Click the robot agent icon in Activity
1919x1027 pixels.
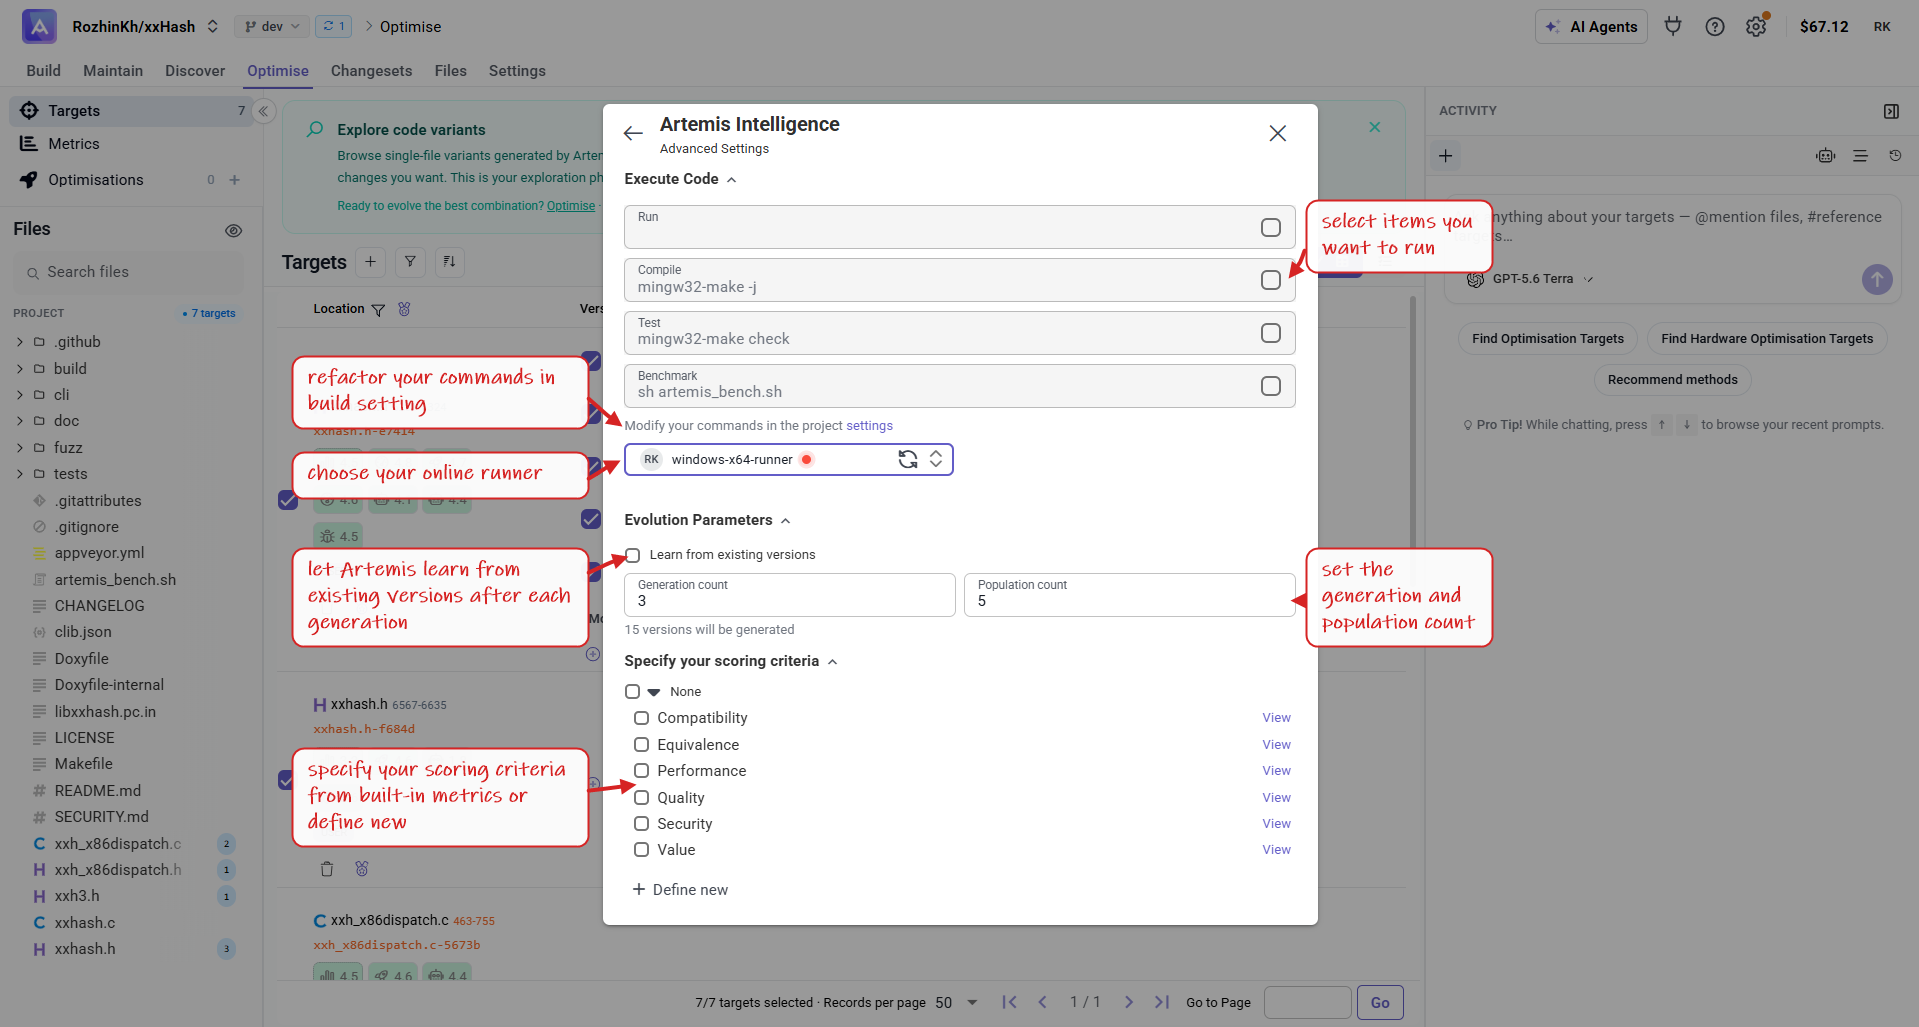pyautogui.click(x=1826, y=156)
